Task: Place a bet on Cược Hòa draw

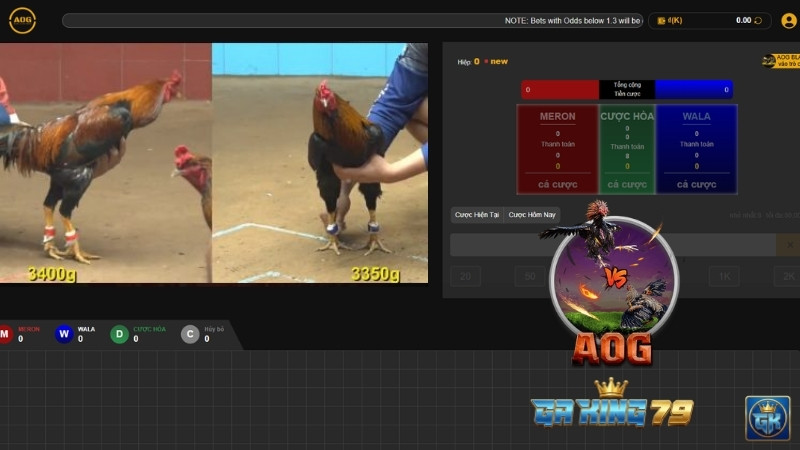Action: pos(627,184)
